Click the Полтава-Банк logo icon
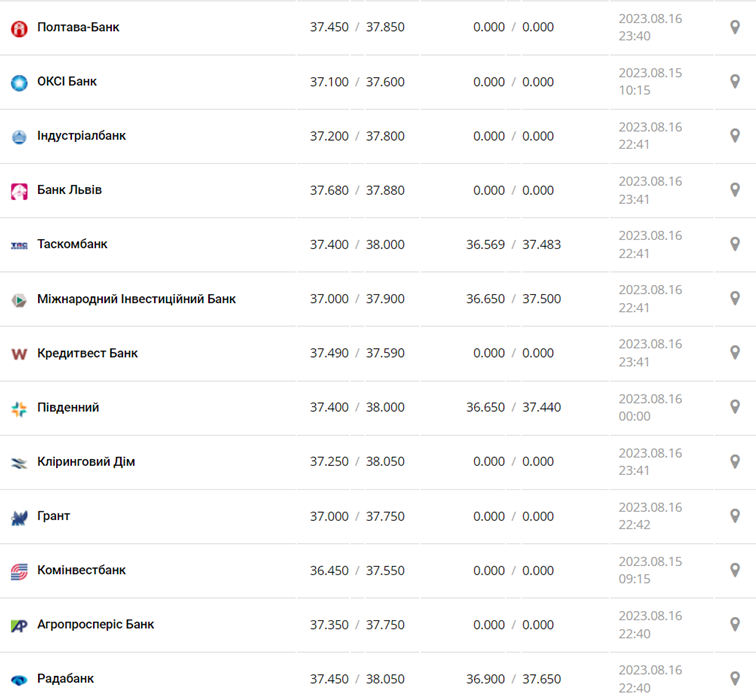Viewport: 756px width, 700px height. [19, 28]
